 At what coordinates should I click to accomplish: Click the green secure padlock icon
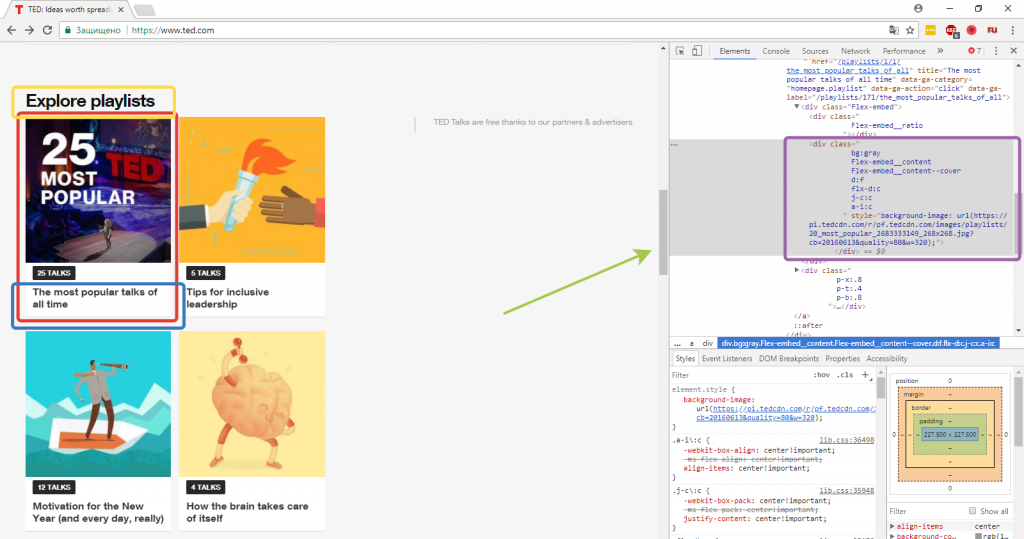click(x=67, y=30)
